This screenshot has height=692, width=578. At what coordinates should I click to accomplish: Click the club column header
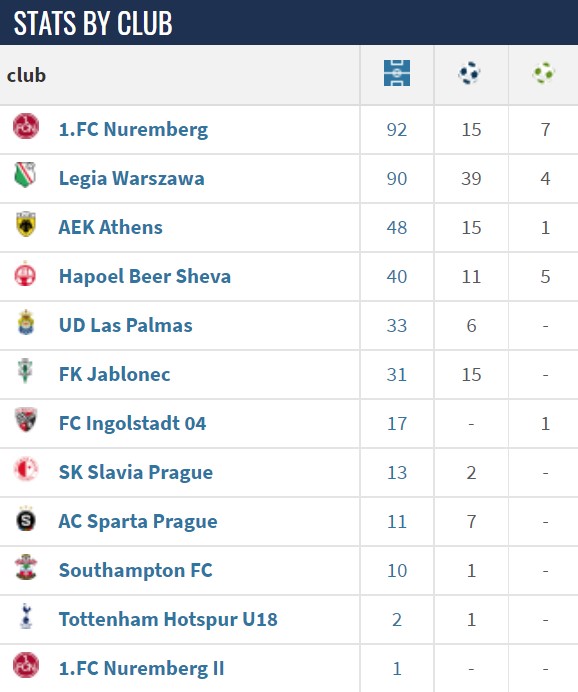tap(26, 75)
